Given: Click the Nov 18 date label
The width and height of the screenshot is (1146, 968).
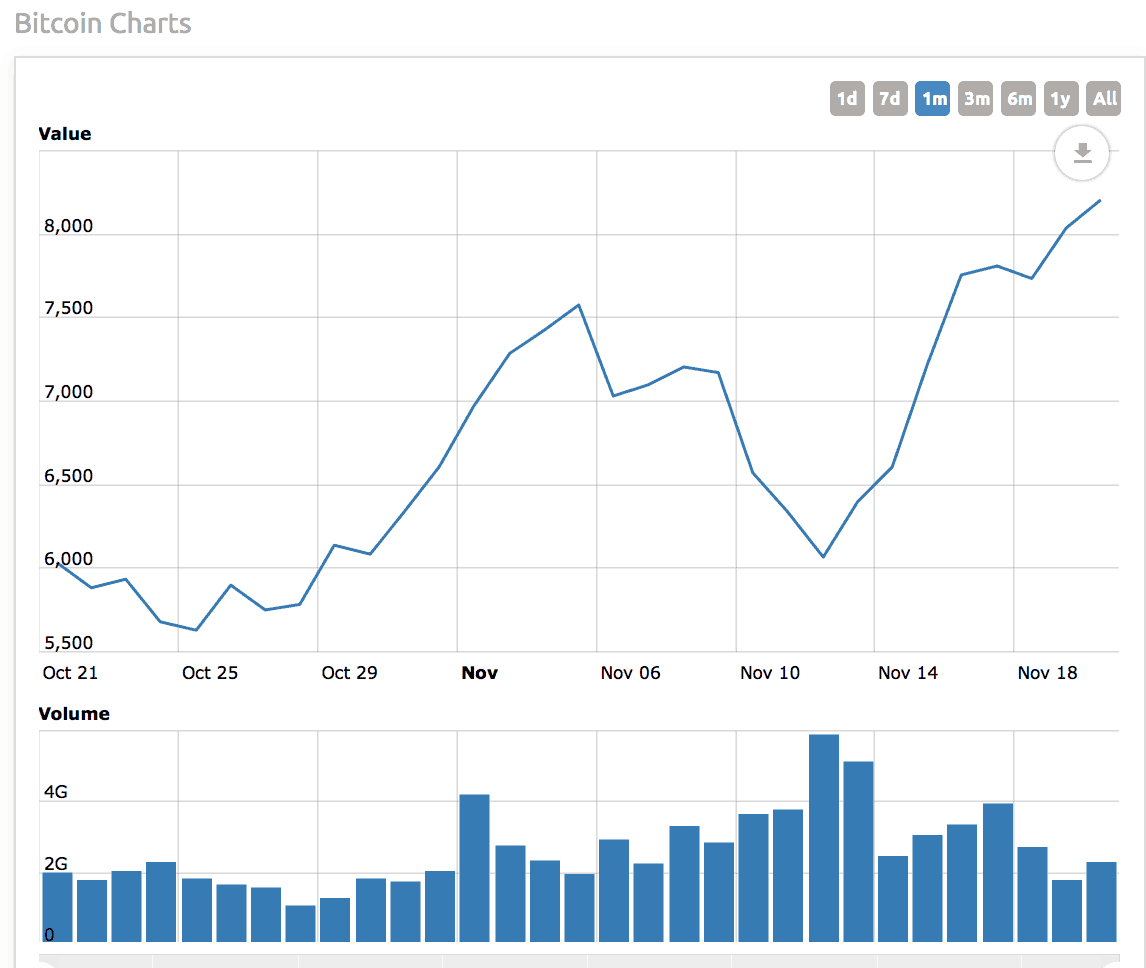Looking at the screenshot, I should pyautogui.click(x=1047, y=673).
